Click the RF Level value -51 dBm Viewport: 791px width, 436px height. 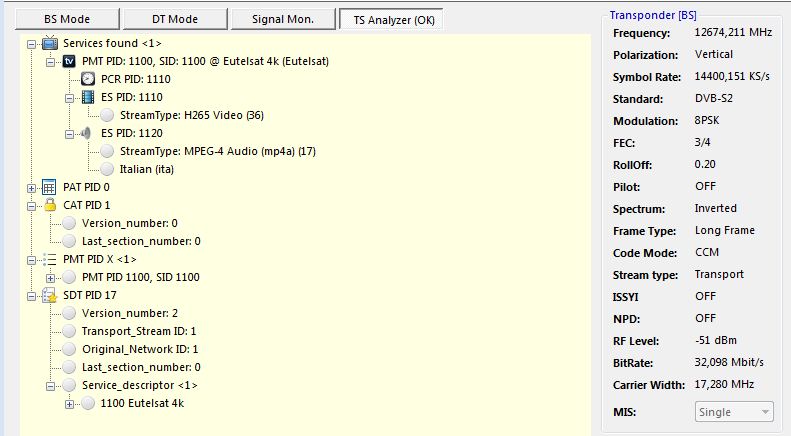(x=716, y=340)
